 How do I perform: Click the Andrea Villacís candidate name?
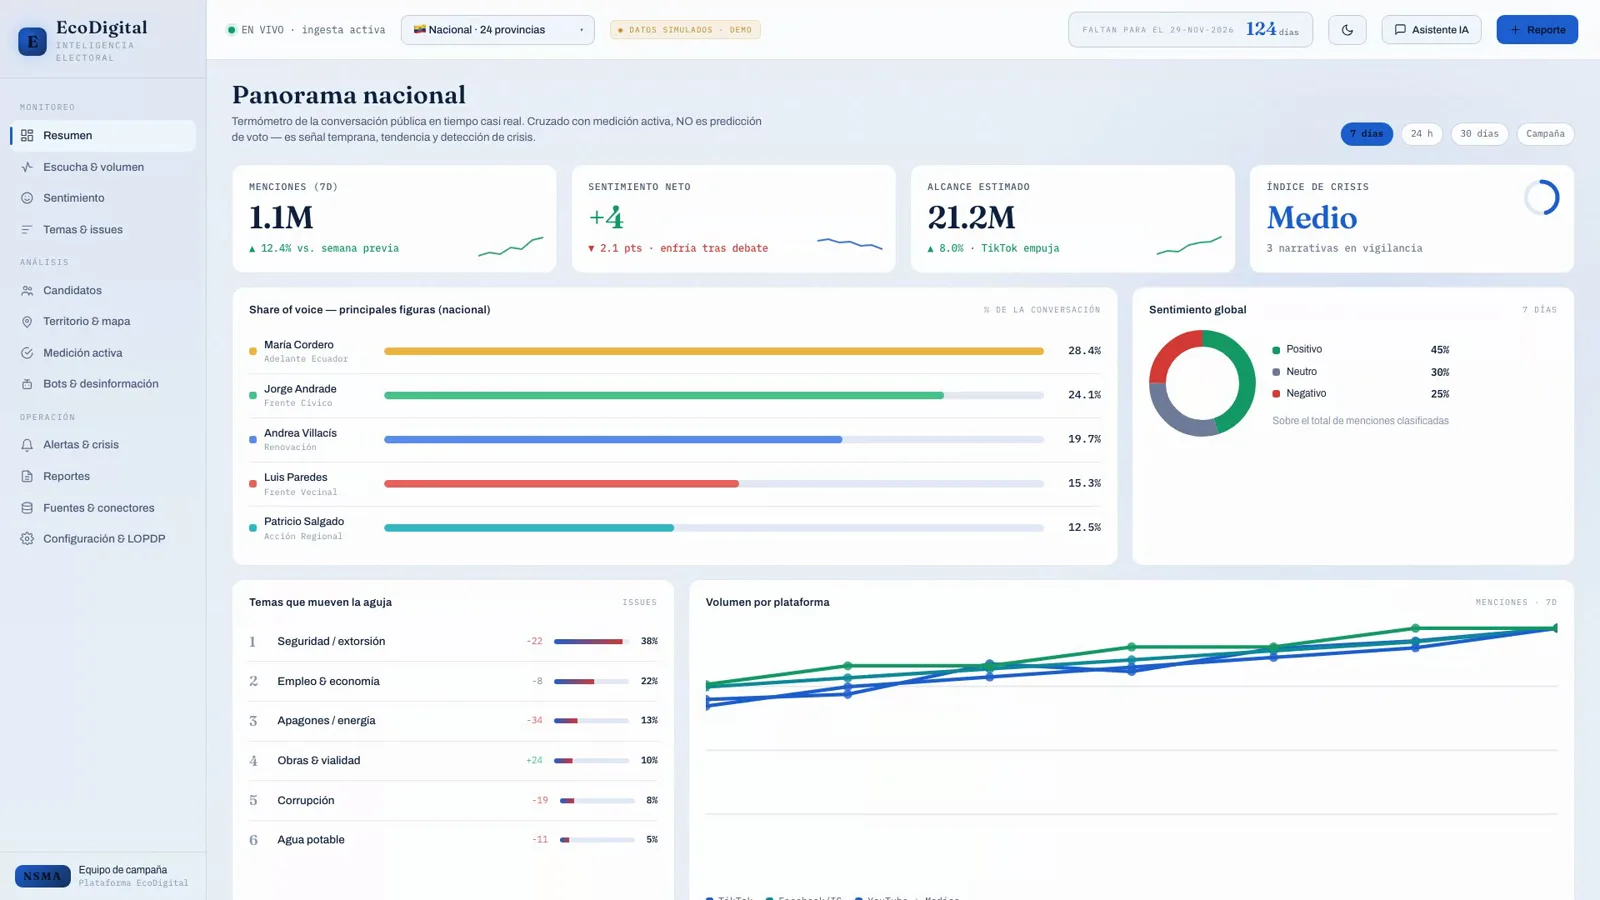(x=300, y=433)
